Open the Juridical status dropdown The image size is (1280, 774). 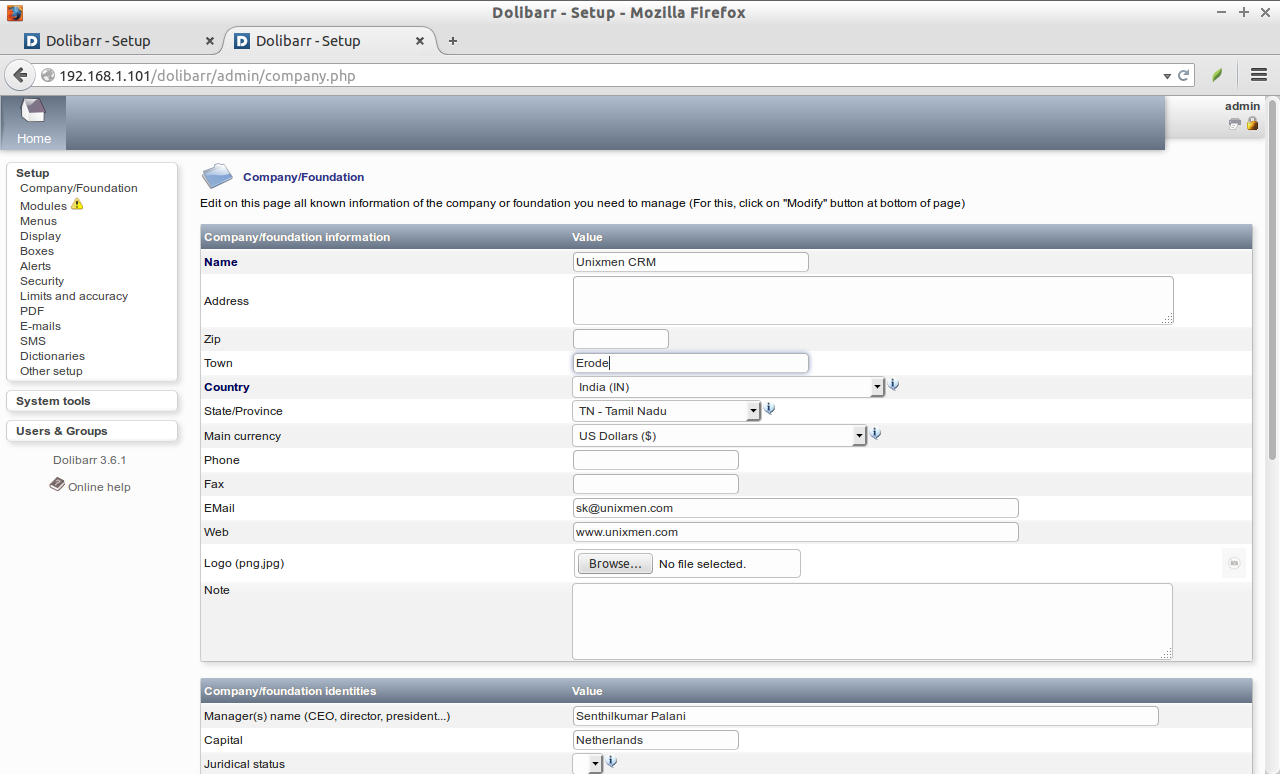[587, 764]
